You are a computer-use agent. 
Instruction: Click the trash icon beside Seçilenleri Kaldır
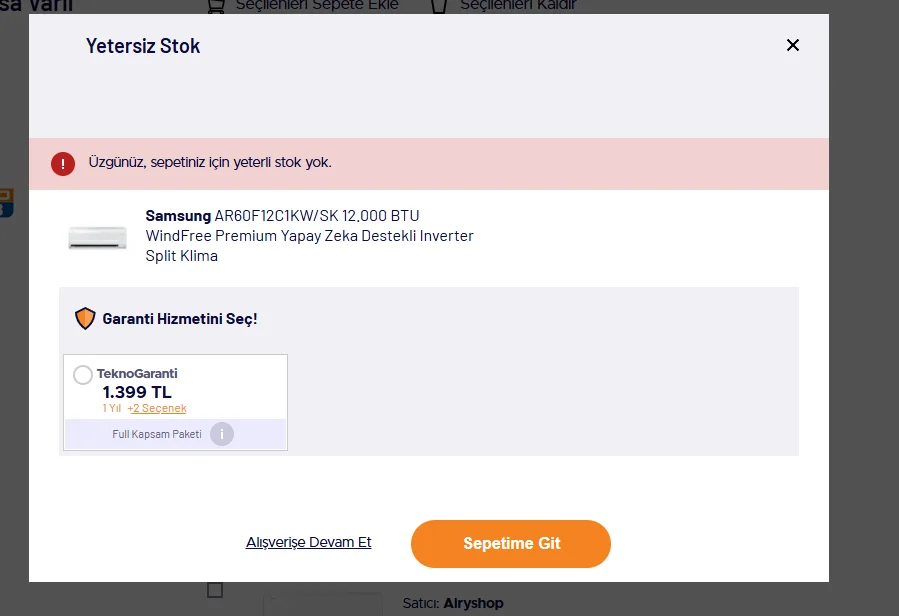tap(439, 6)
